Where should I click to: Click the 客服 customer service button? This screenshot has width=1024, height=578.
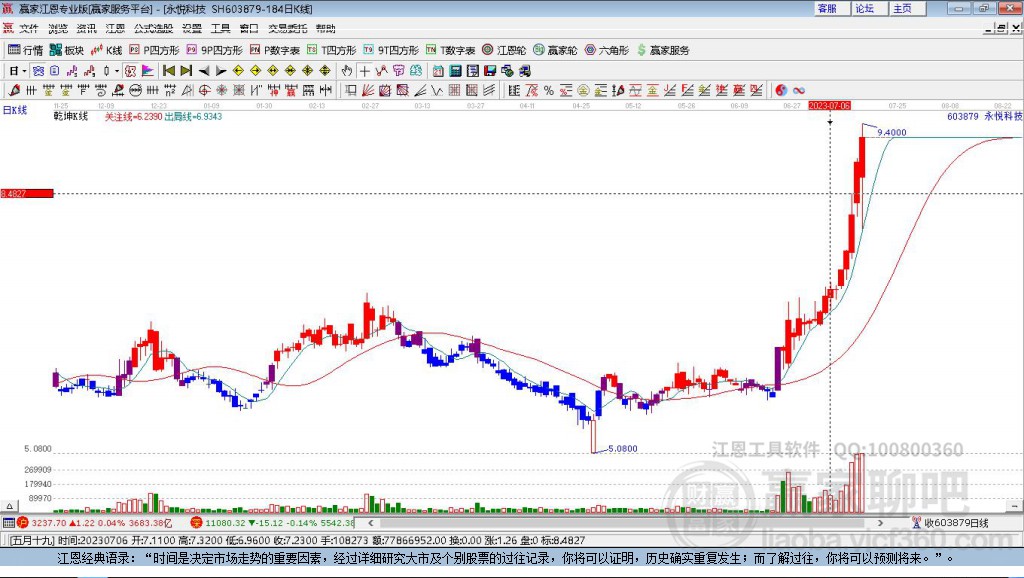click(827, 8)
